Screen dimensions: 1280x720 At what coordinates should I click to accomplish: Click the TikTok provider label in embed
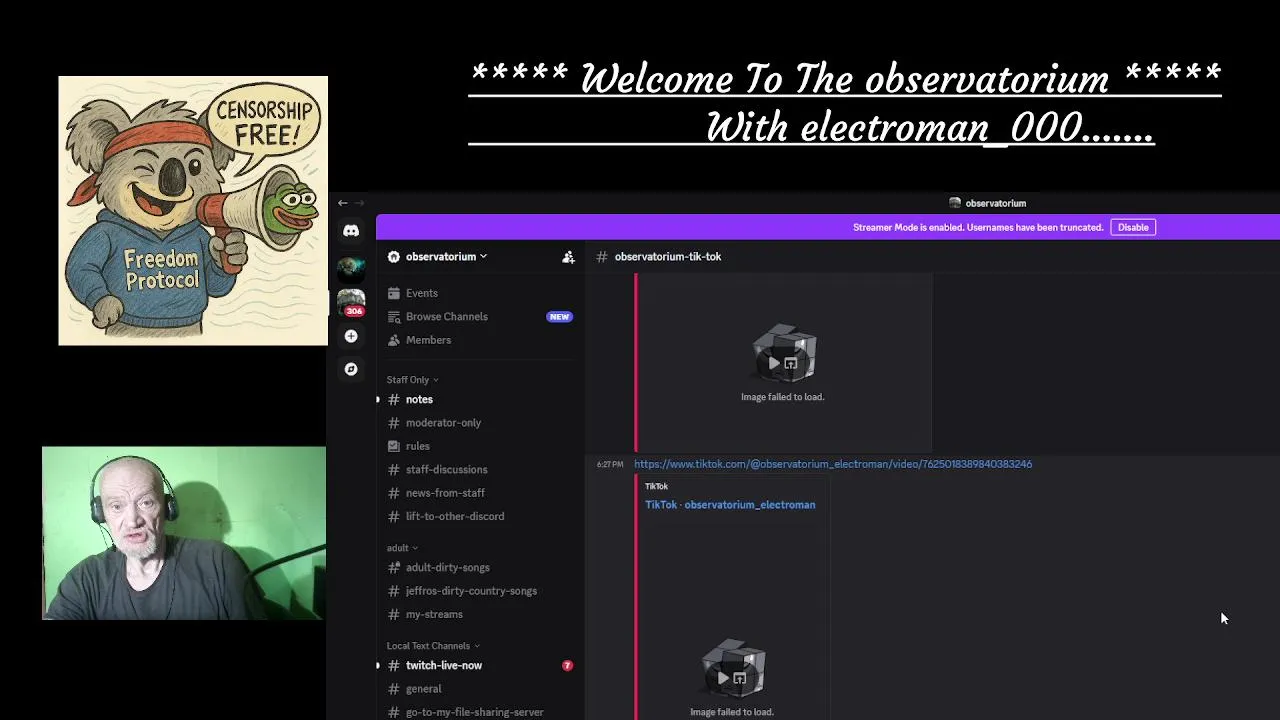[x=656, y=486]
